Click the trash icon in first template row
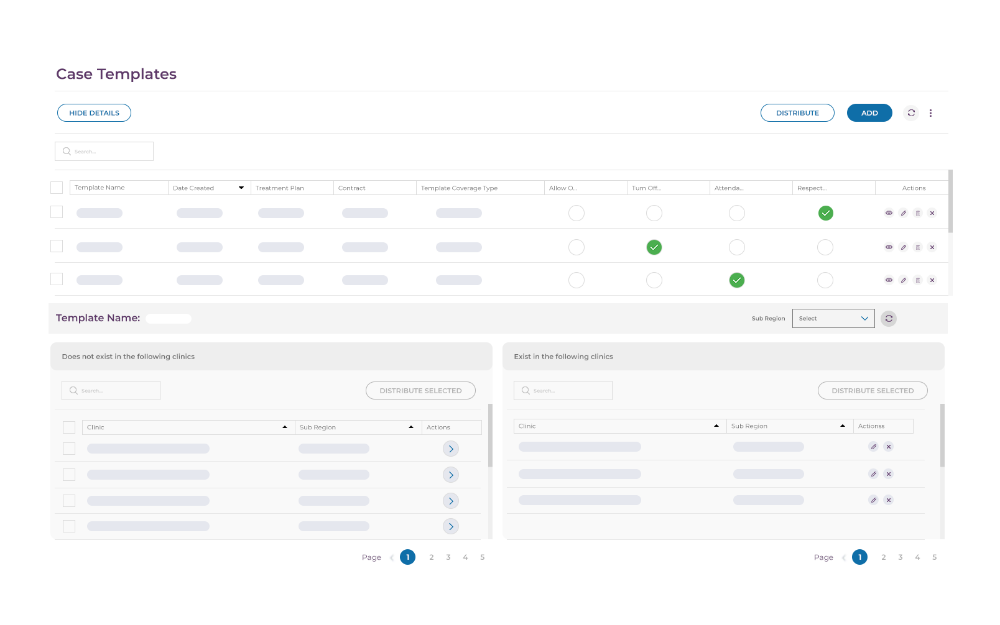The width and height of the screenshot is (1000, 625). click(918, 213)
